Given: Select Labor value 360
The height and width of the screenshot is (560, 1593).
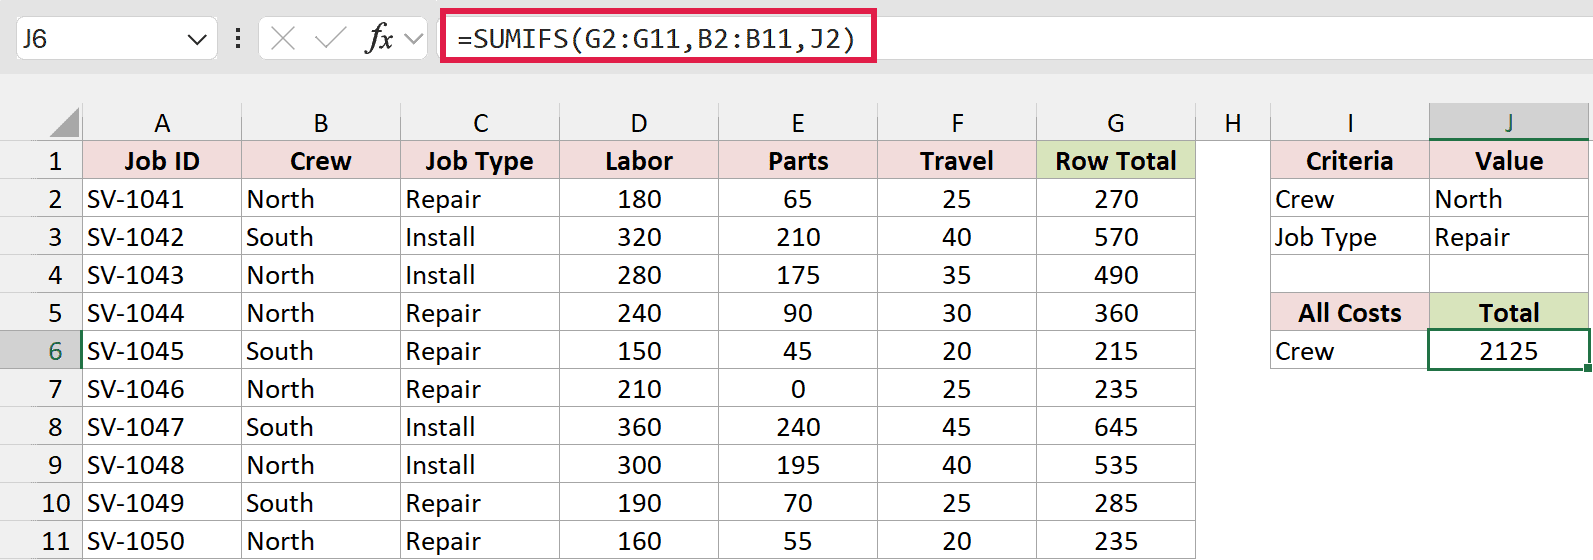Looking at the screenshot, I should pyautogui.click(x=639, y=427).
